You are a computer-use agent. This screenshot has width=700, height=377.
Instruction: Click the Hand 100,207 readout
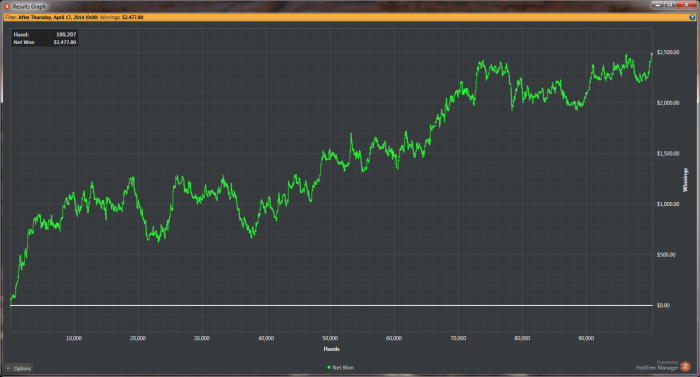coord(45,34)
